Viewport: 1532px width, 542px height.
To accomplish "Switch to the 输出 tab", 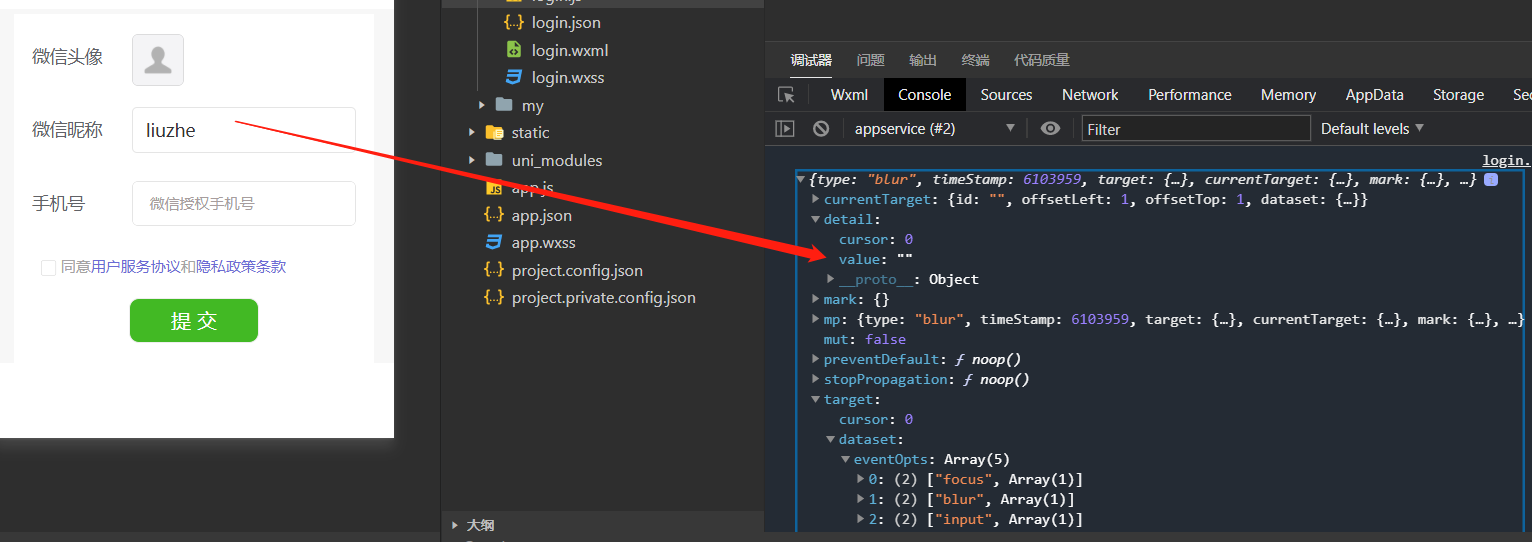I will click(923, 60).
